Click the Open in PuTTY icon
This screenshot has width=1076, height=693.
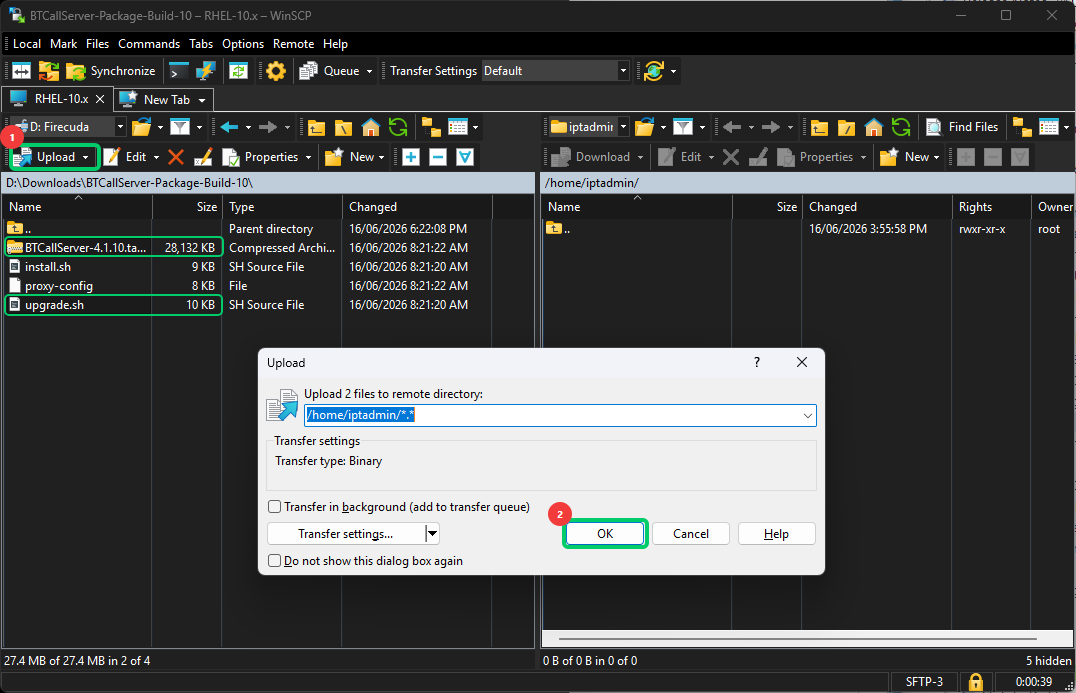click(x=205, y=71)
